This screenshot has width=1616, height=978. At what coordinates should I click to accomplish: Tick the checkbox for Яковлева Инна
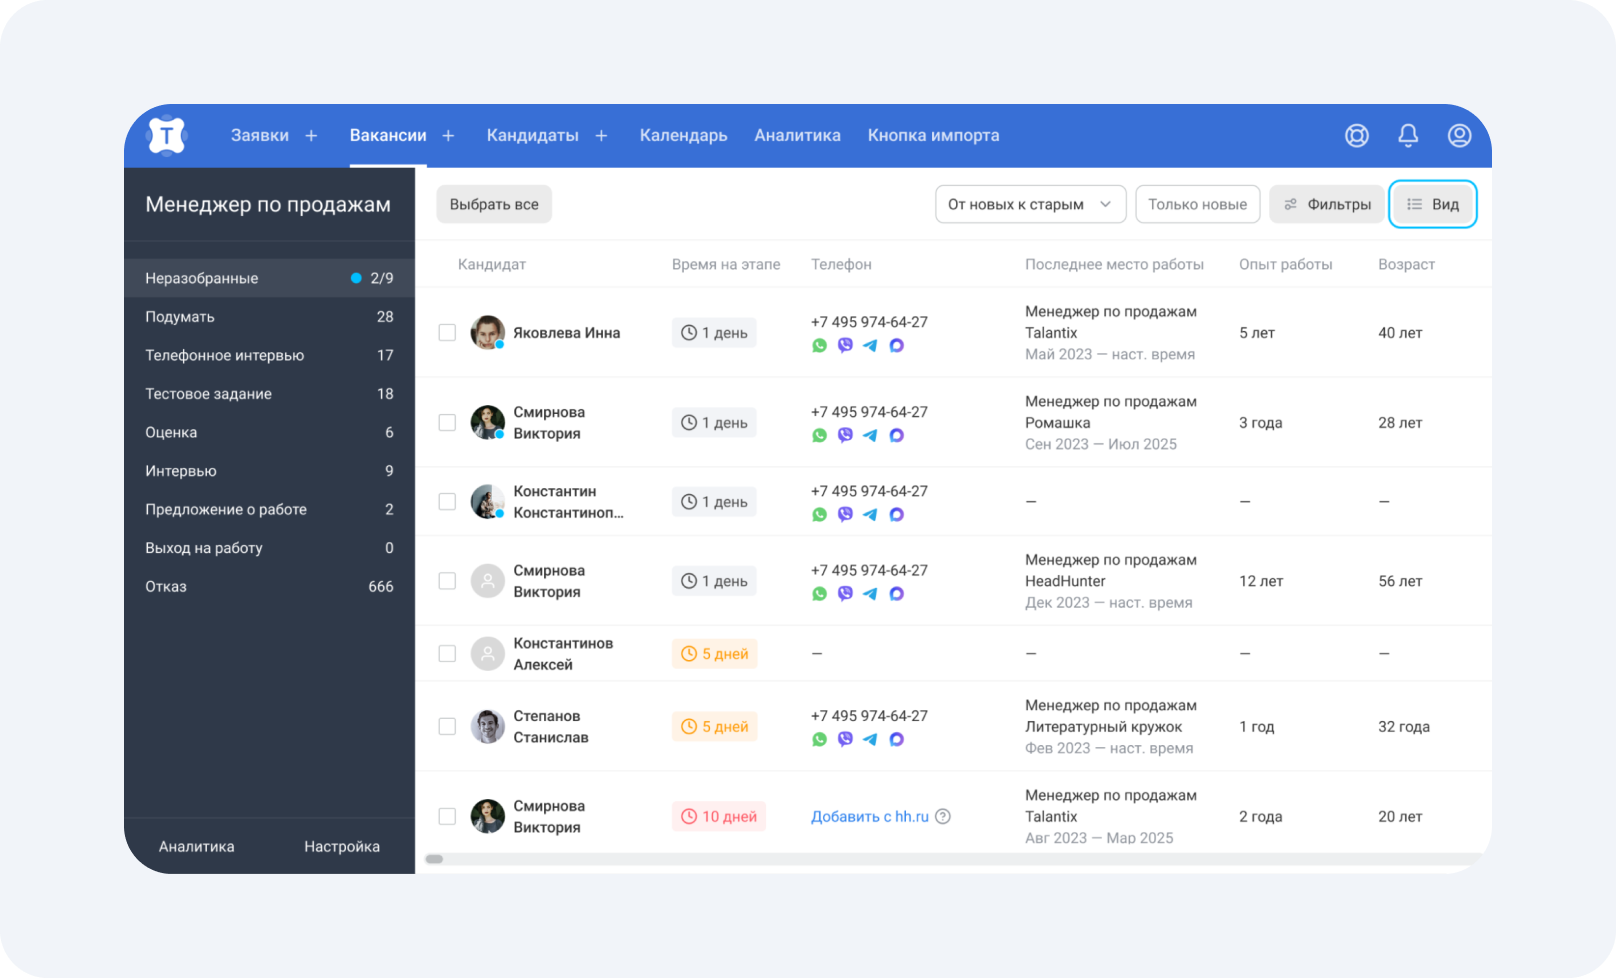[447, 332]
